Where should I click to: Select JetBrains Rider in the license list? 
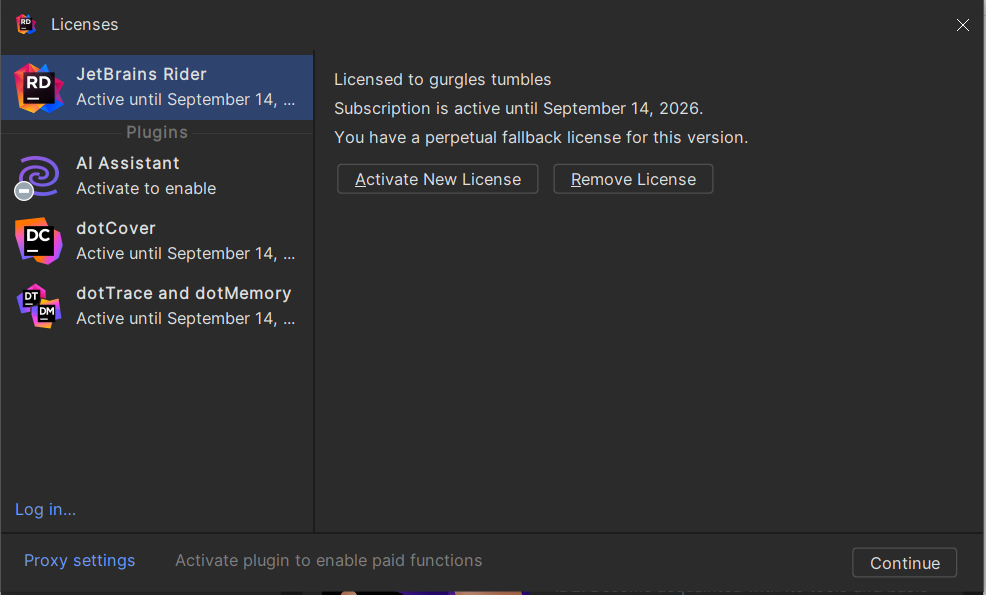point(157,87)
